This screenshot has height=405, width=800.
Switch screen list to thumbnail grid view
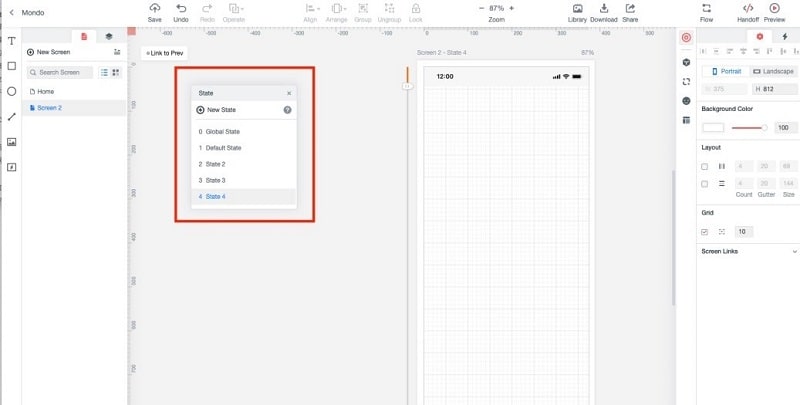pos(116,72)
